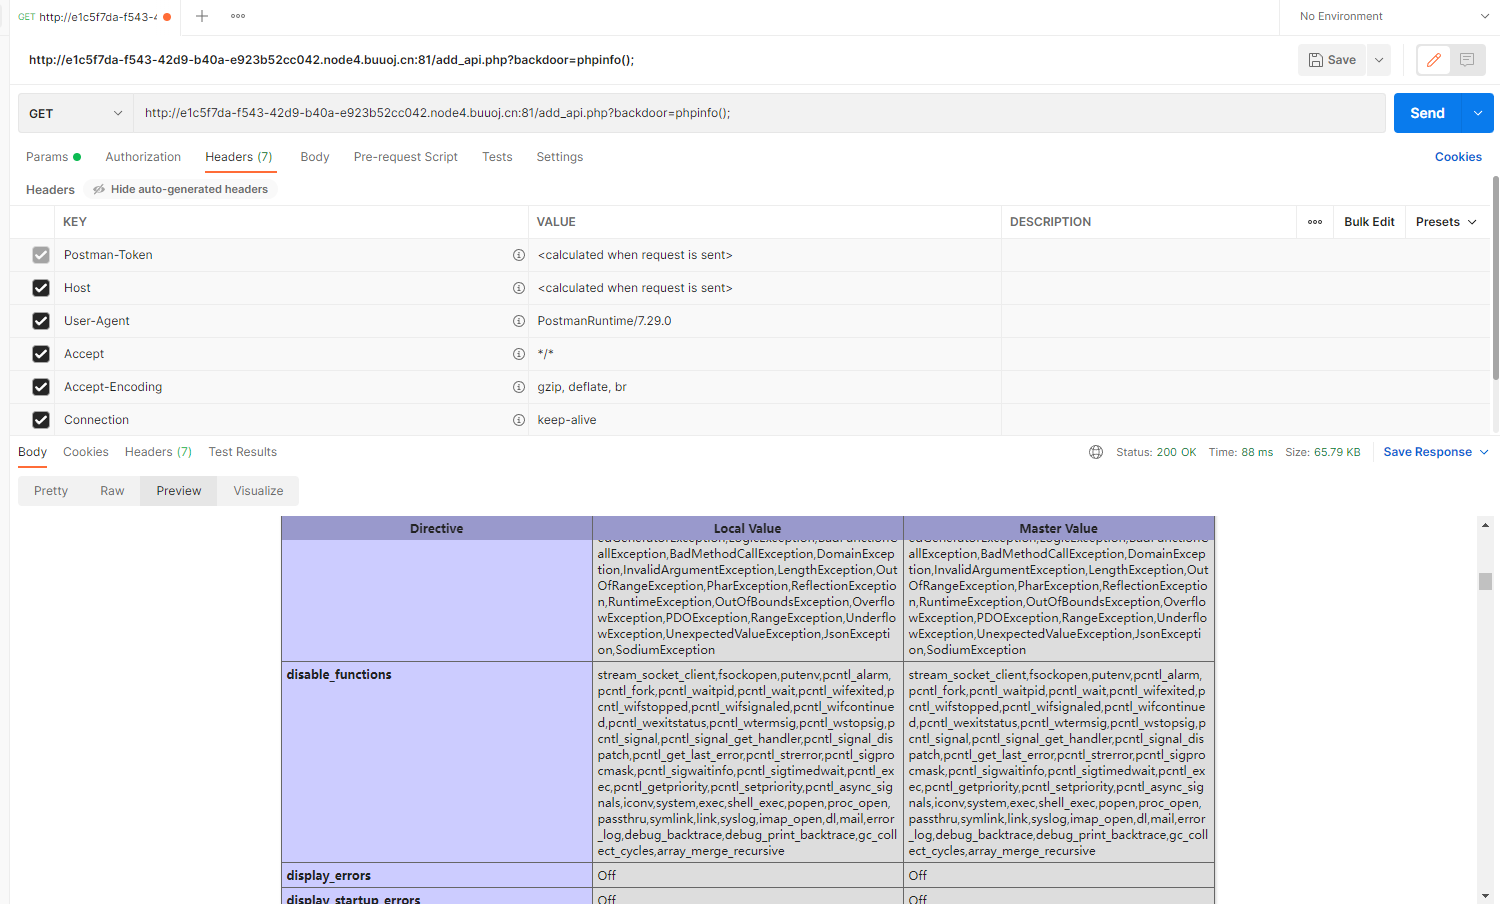Click the response scrollbar up arrow
Screen dimensions: 1500x904
pos(1485,523)
